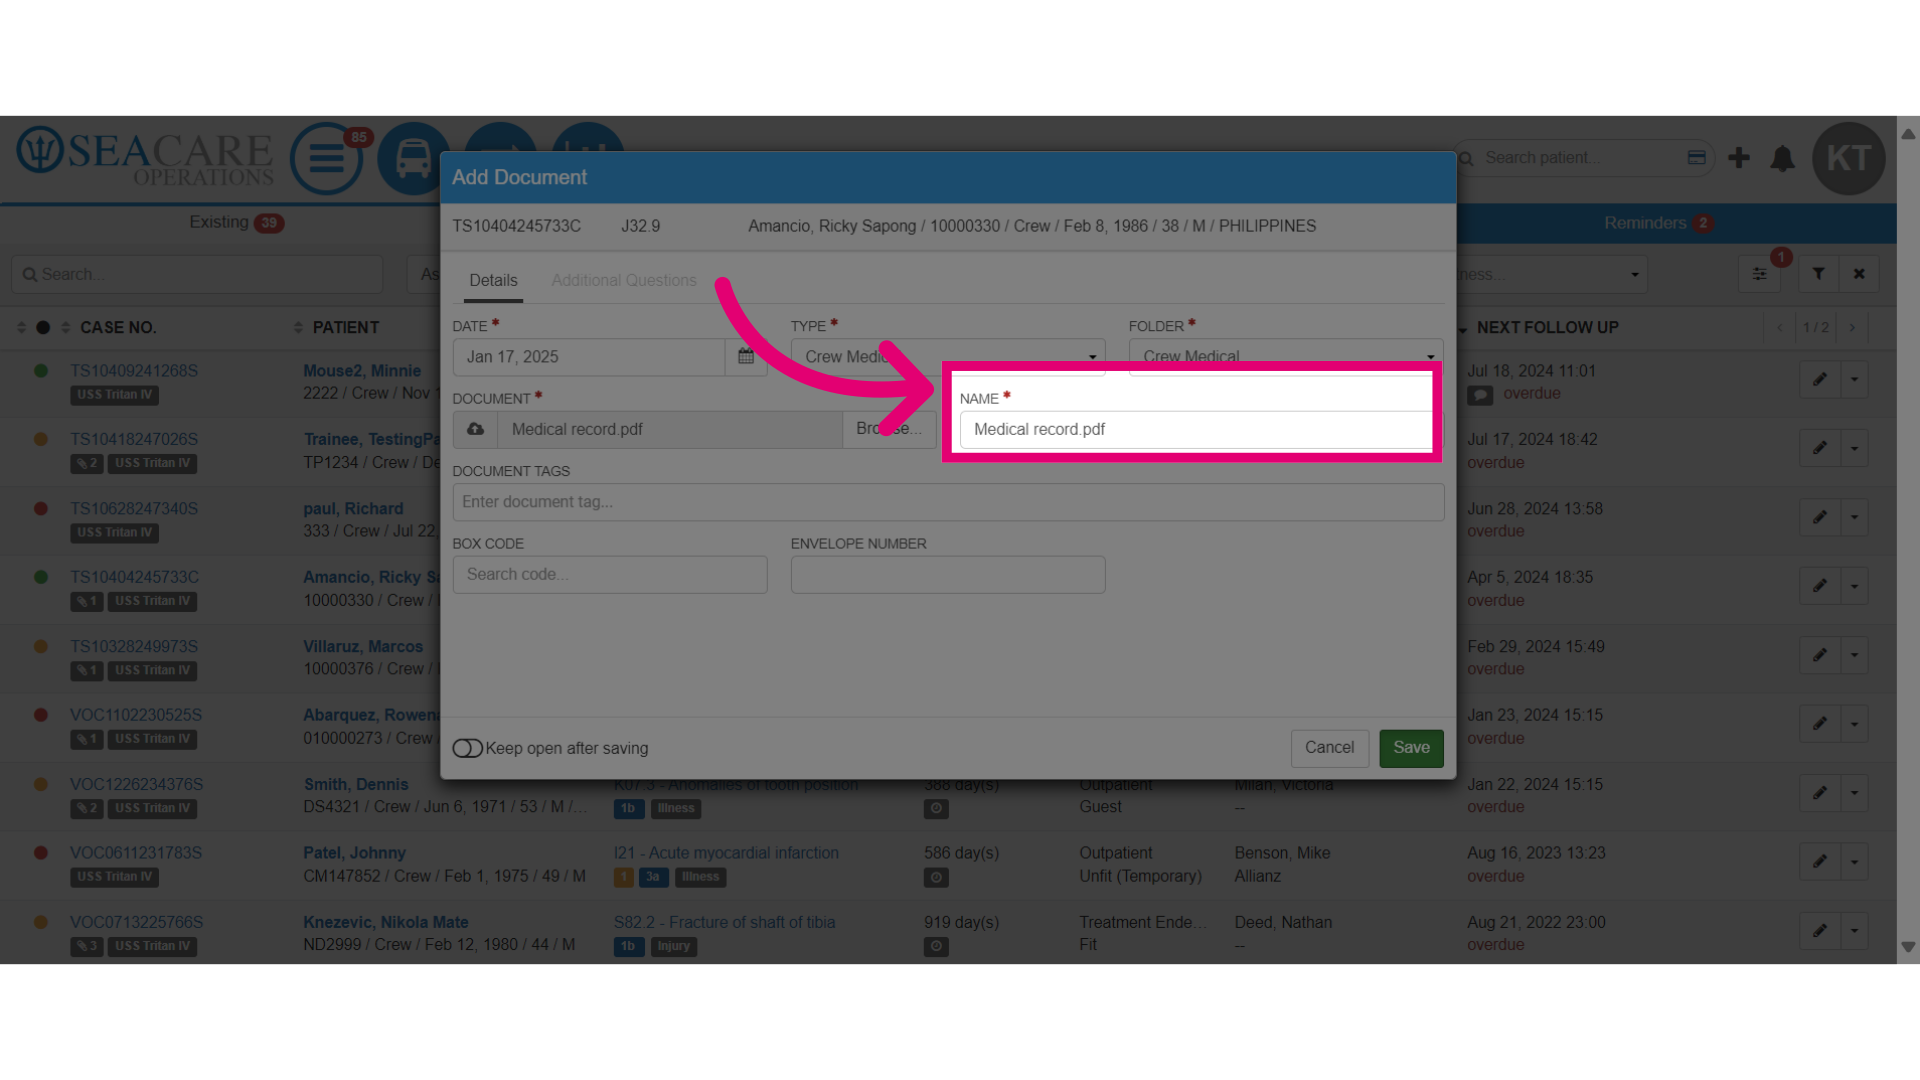Open Reminders tab
The width and height of the screenshot is (1920, 1080).
coord(1658,223)
